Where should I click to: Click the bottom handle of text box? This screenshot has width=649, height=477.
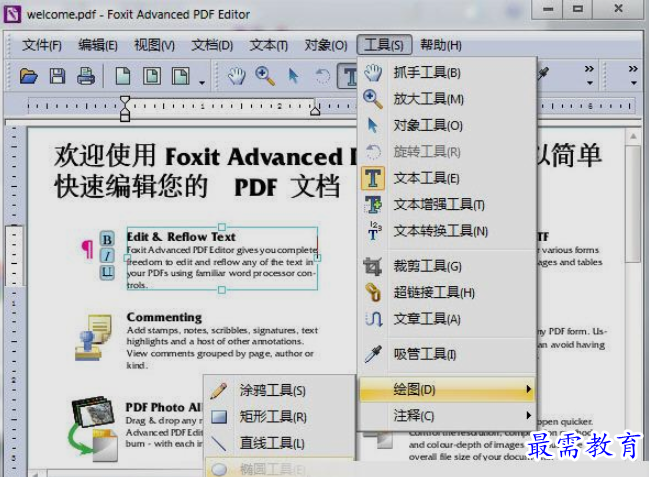(x=222, y=290)
